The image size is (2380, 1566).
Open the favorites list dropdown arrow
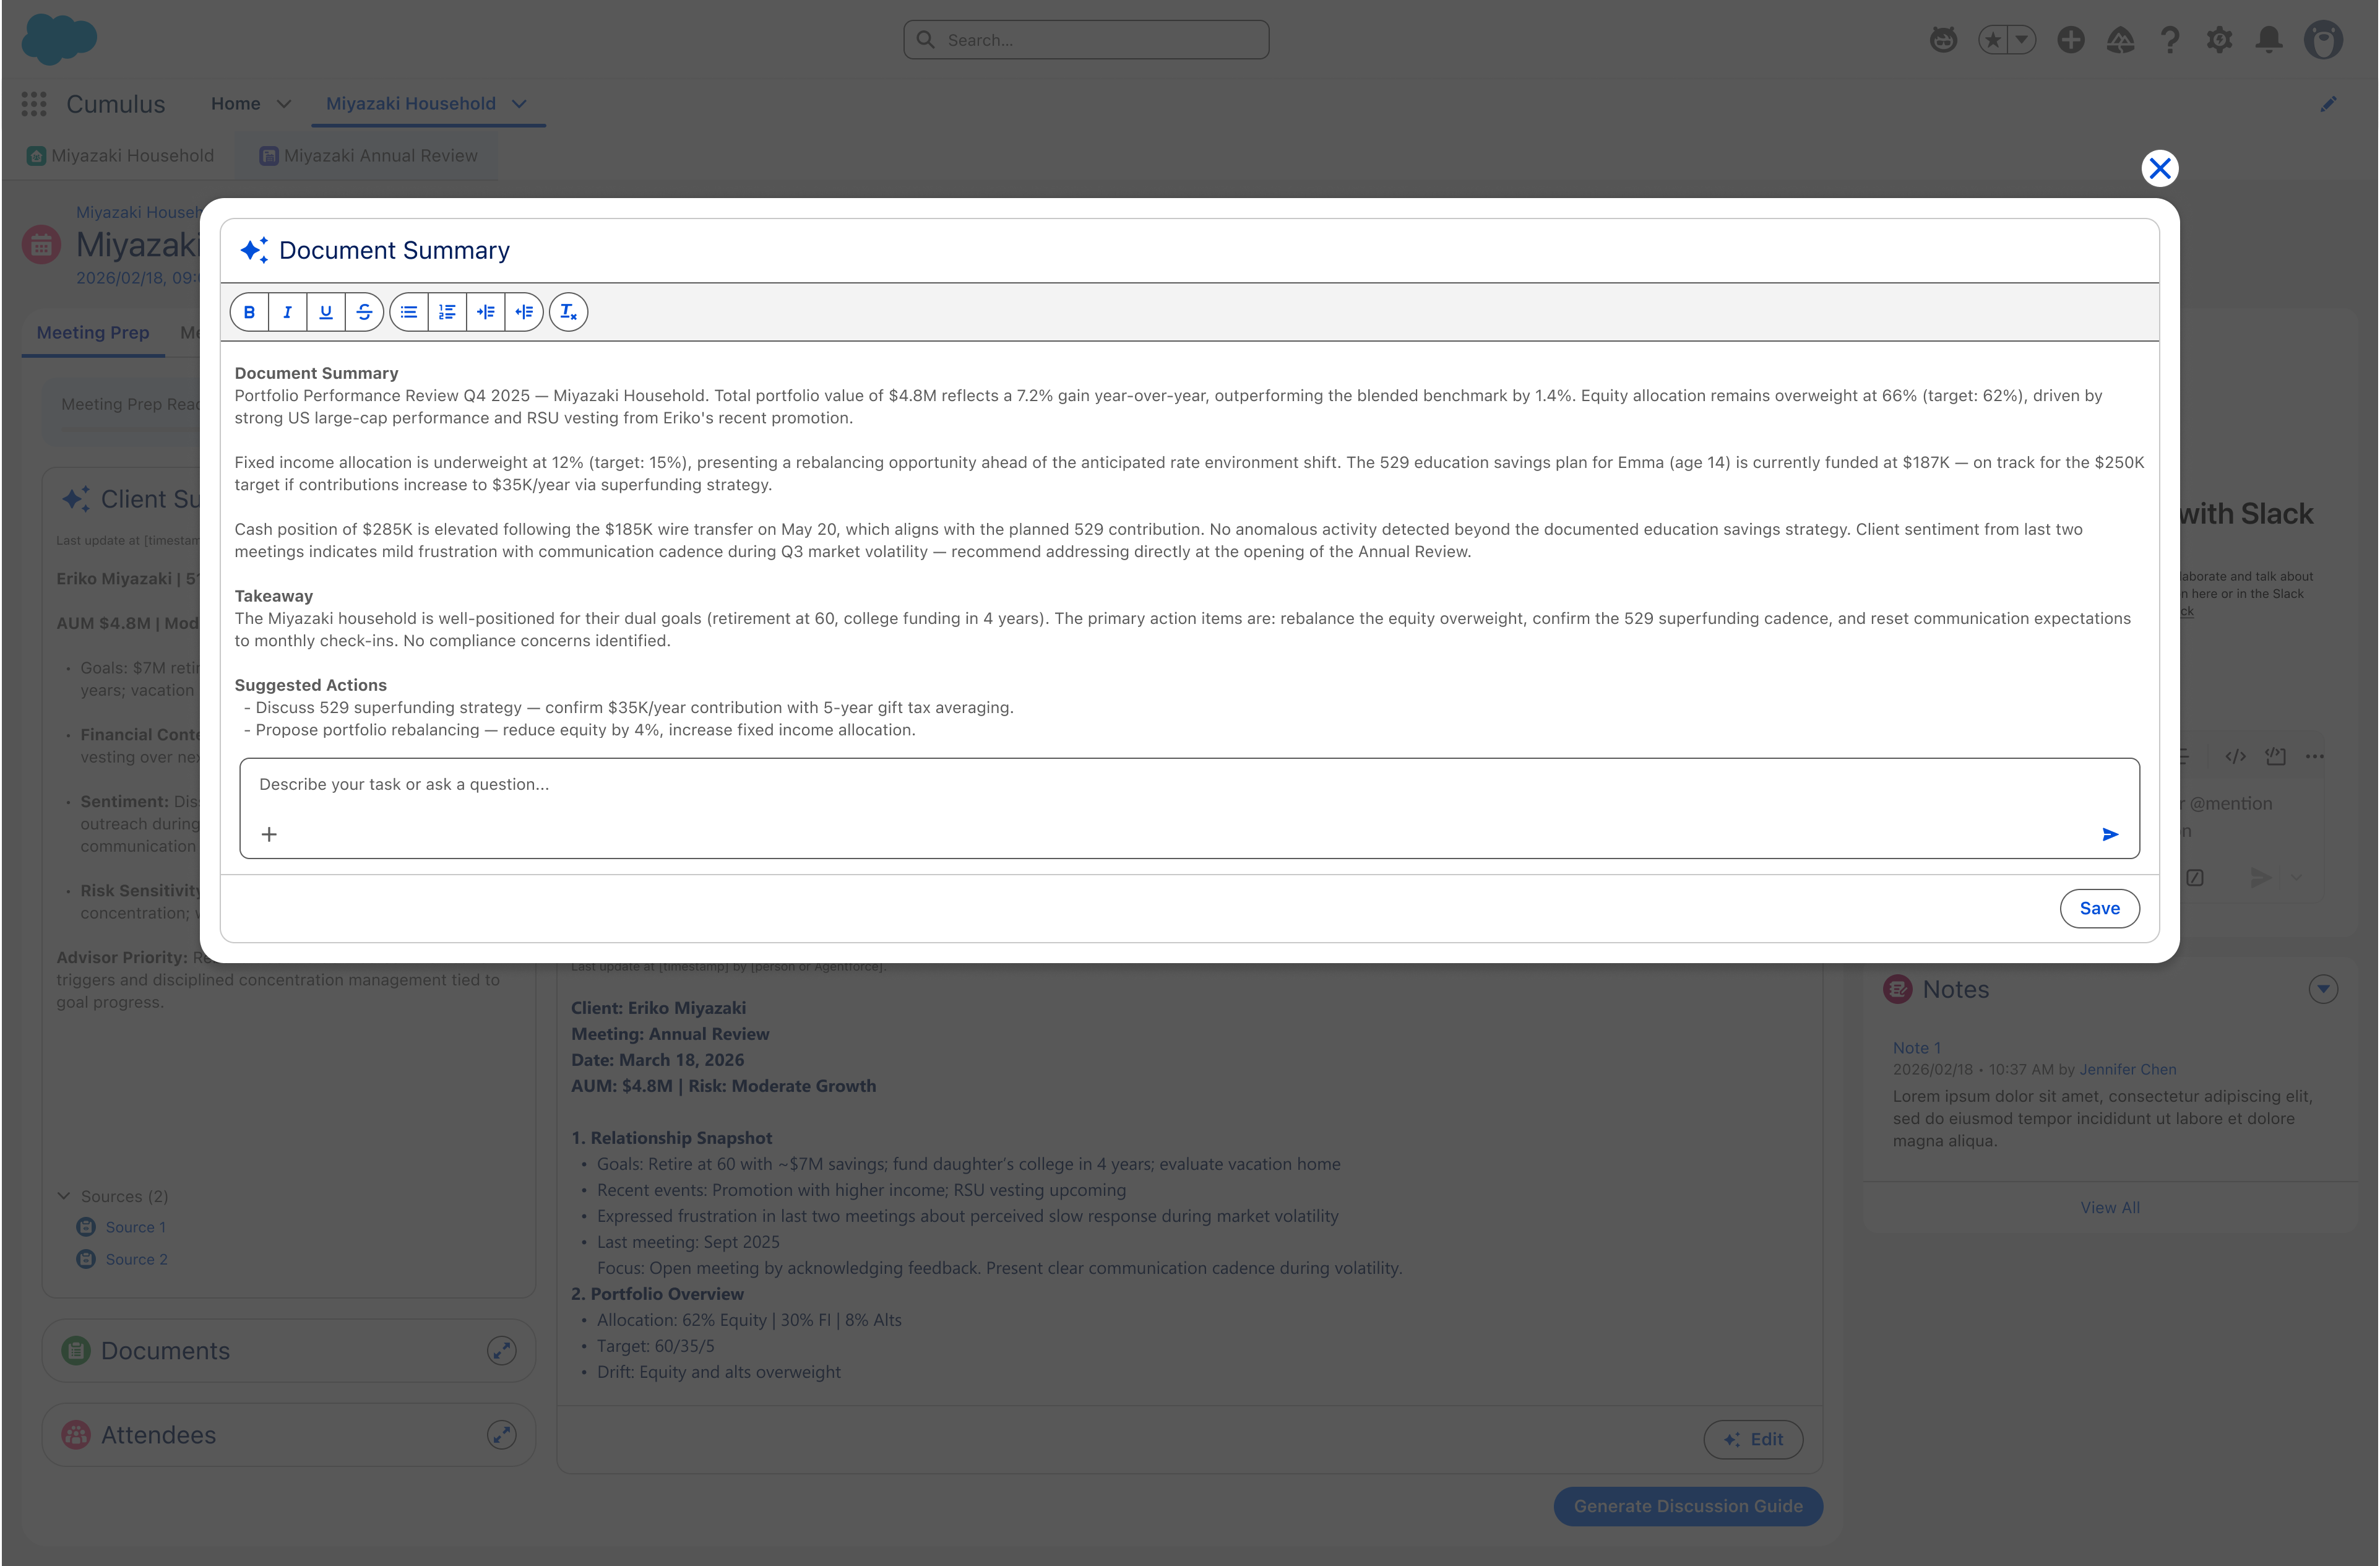[x=2022, y=40]
